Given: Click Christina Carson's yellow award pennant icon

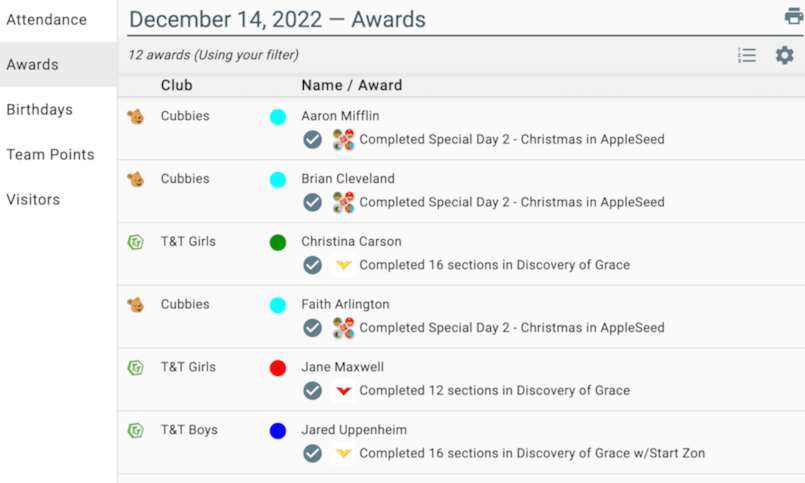Looking at the screenshot, I should 343,266.
